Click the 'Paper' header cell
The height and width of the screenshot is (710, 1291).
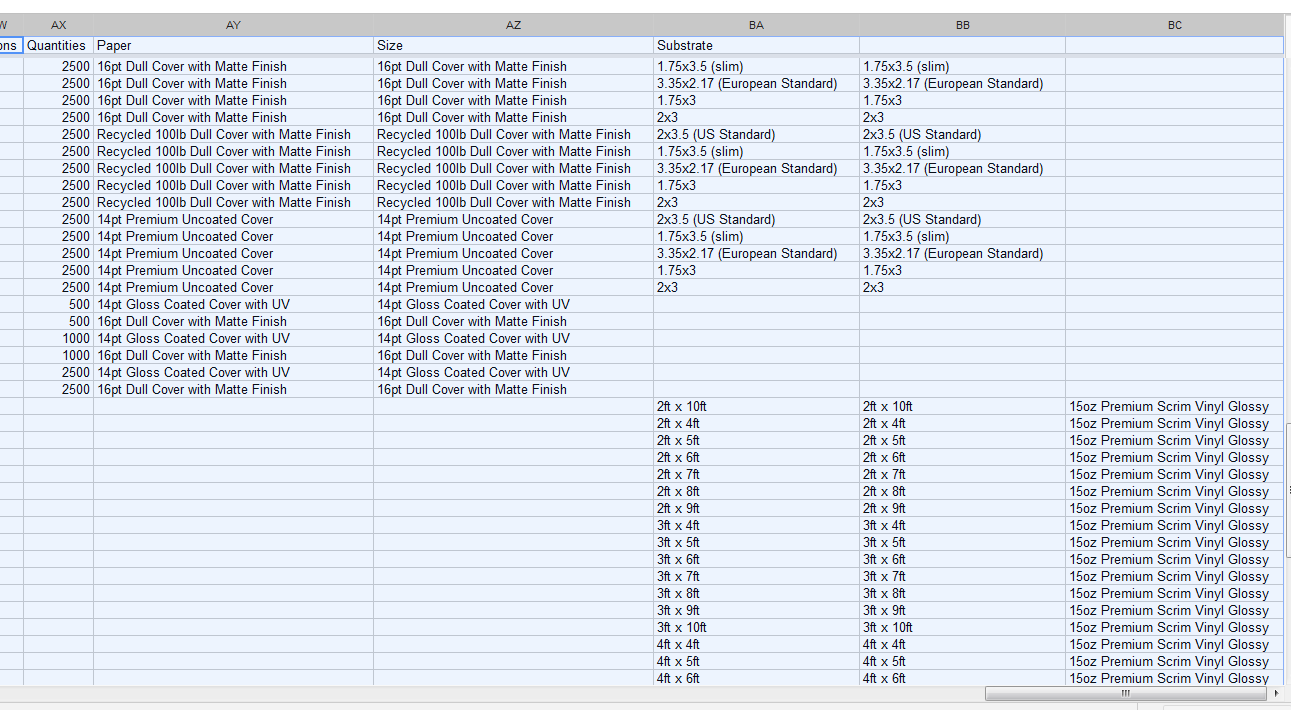(x=233, y=45)
